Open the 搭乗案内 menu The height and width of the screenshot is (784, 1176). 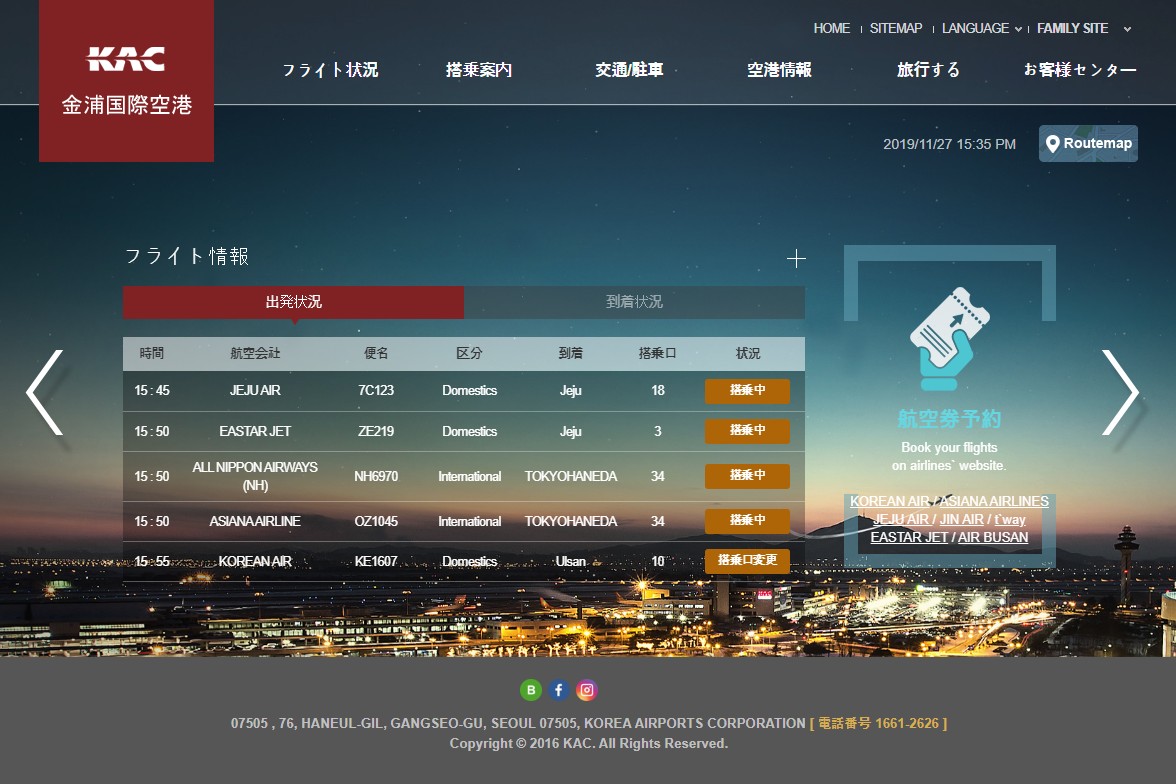[478, 70]
